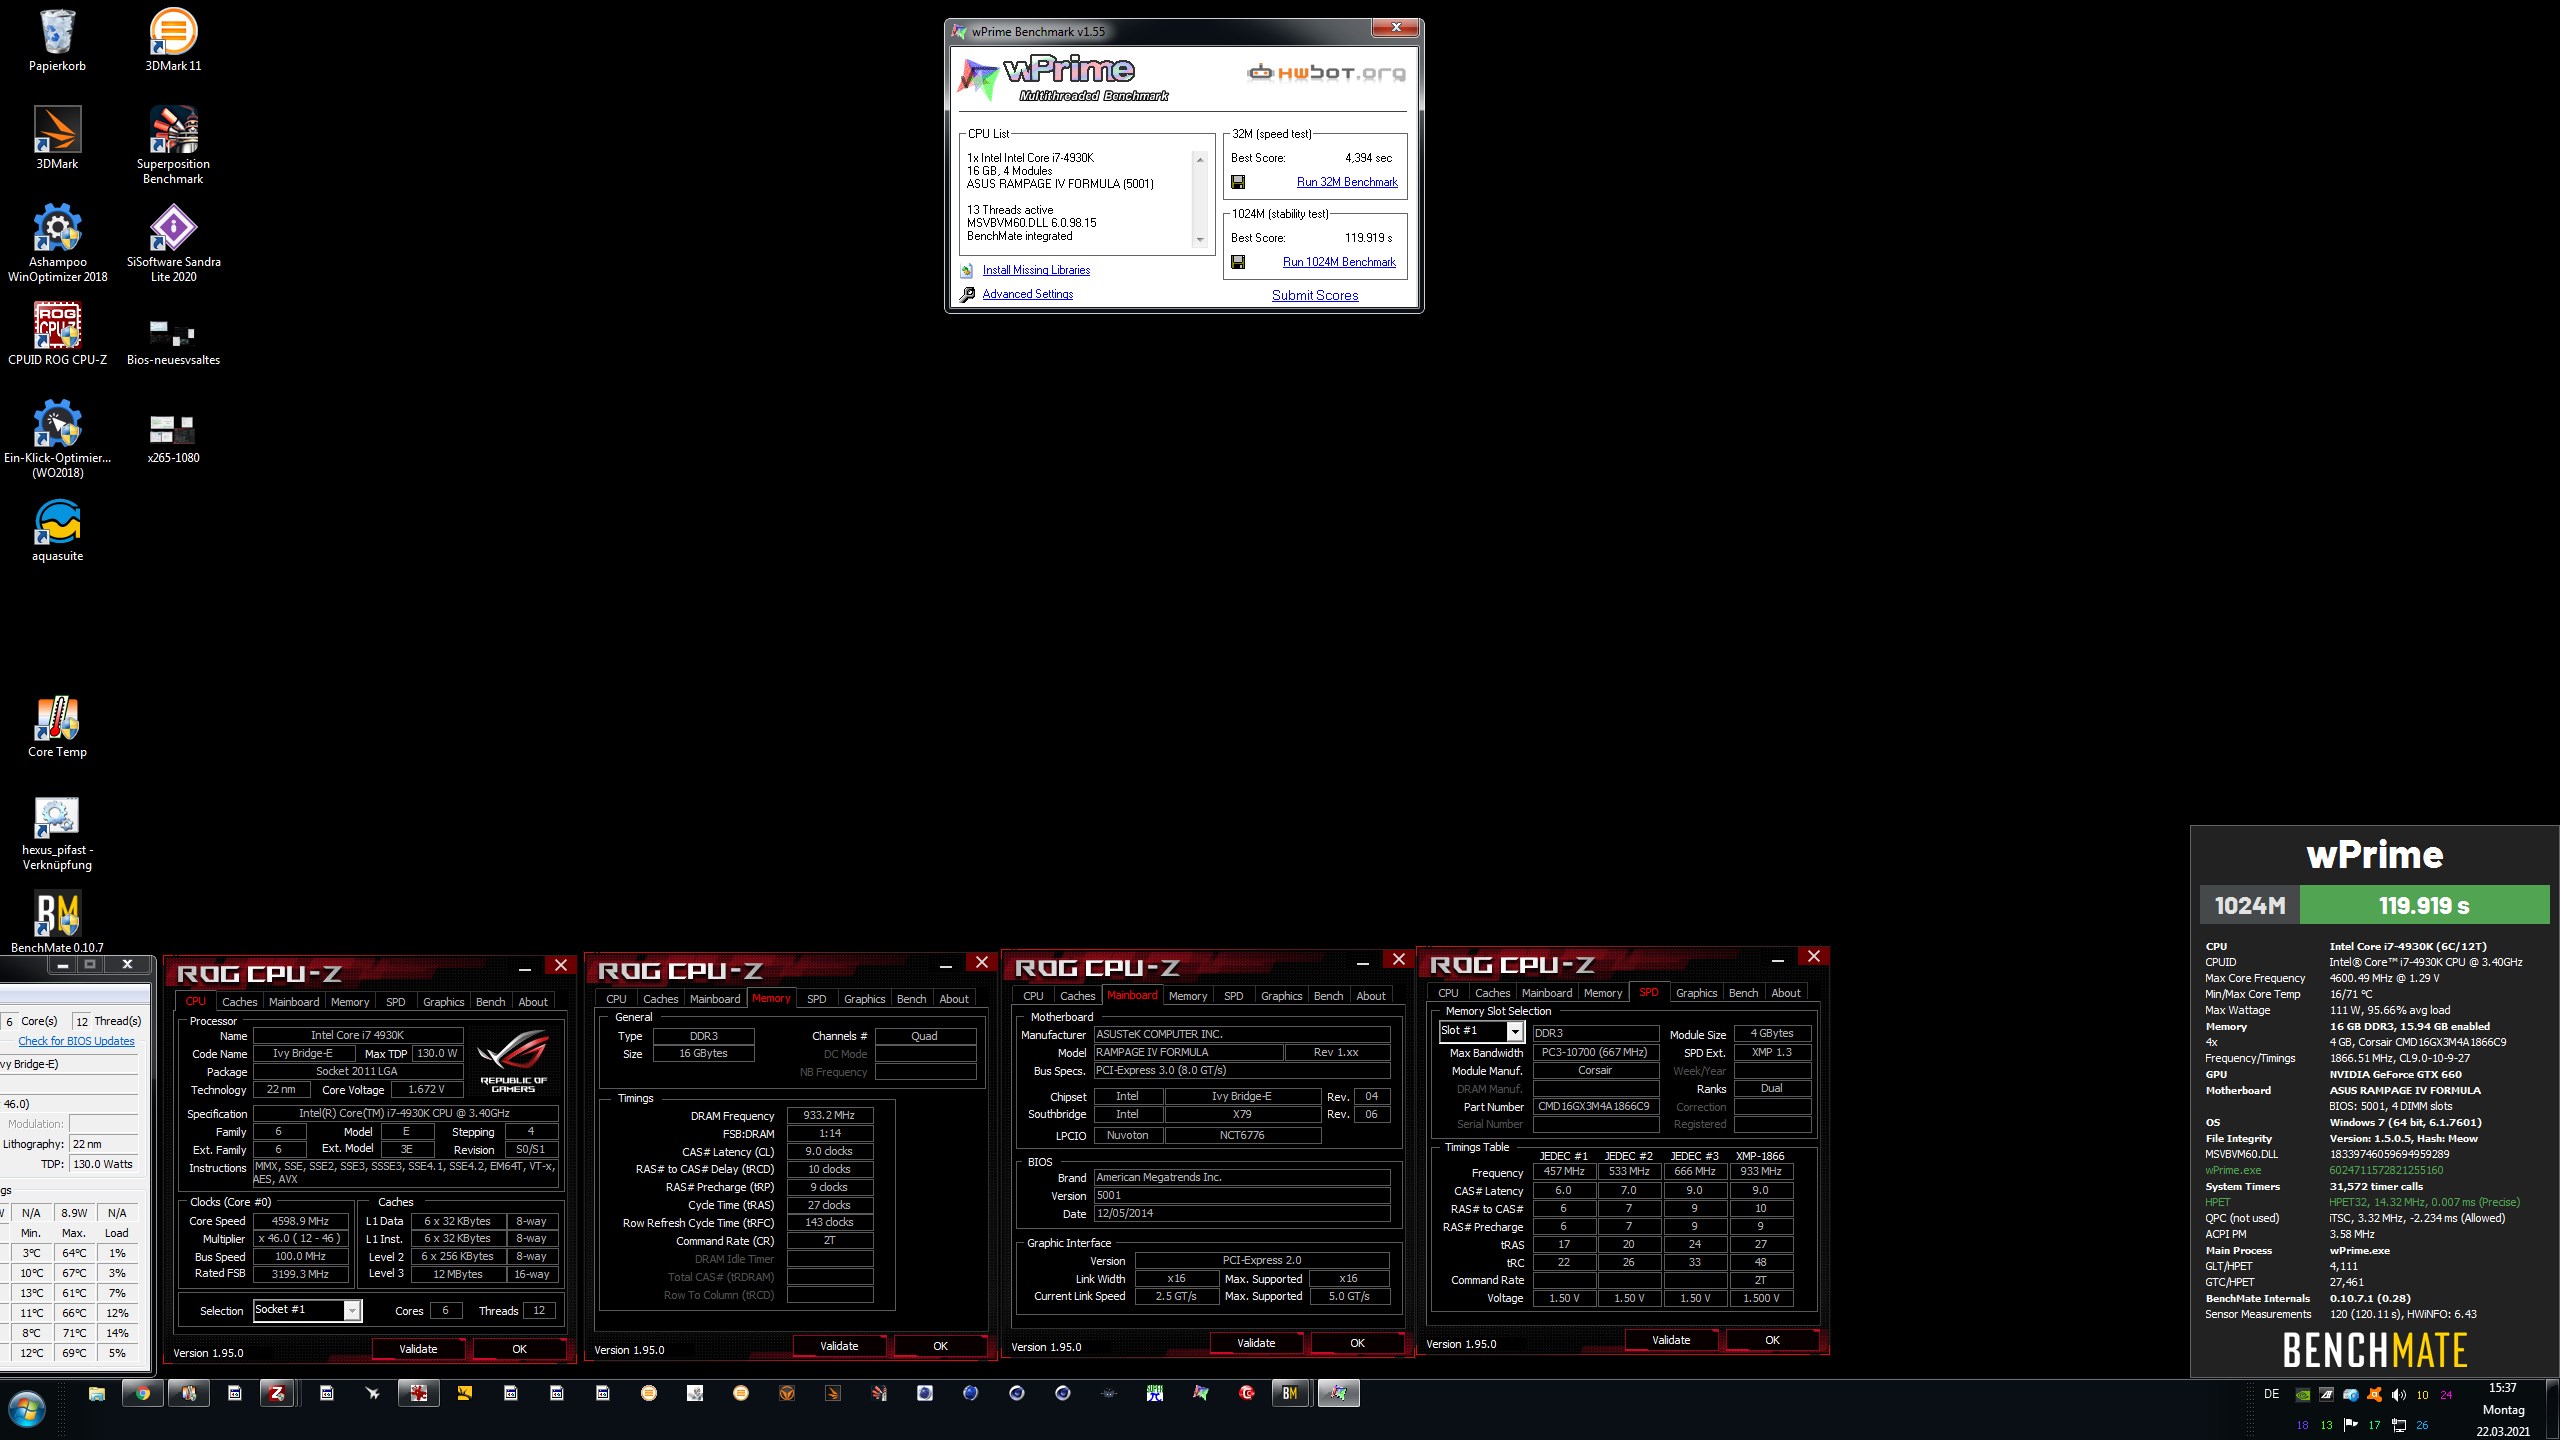Switch to SPD tab in the CPU-Z Memory window
Viewport: 2560px width, 1440px height.
click(x=817, y=998)
